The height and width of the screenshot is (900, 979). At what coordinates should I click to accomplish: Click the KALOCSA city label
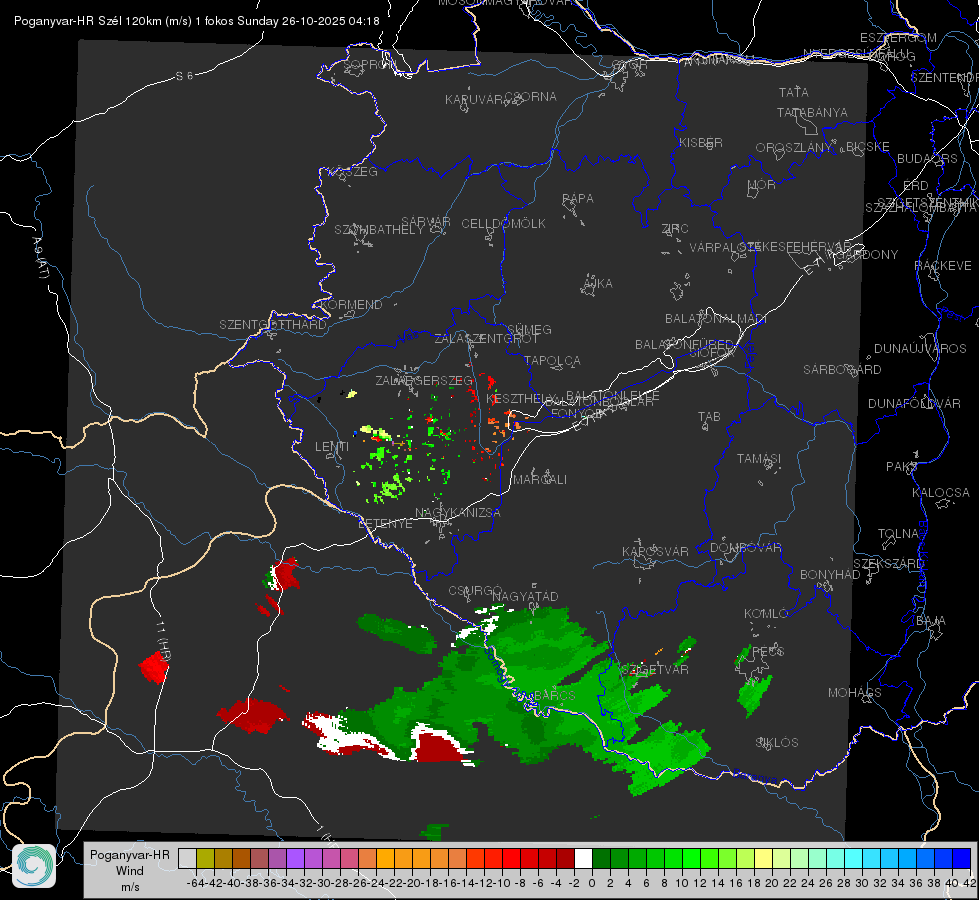(941, 493)
